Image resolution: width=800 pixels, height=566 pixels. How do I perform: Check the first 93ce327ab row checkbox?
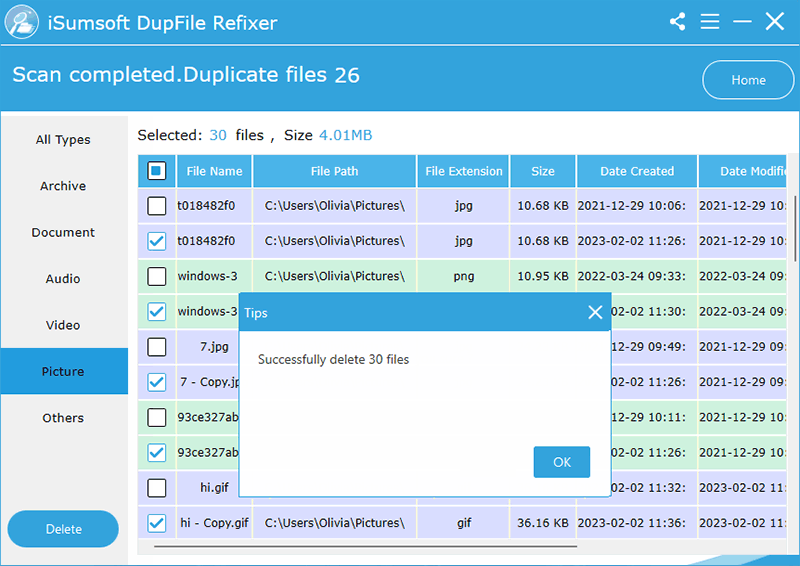coord(157,417)
